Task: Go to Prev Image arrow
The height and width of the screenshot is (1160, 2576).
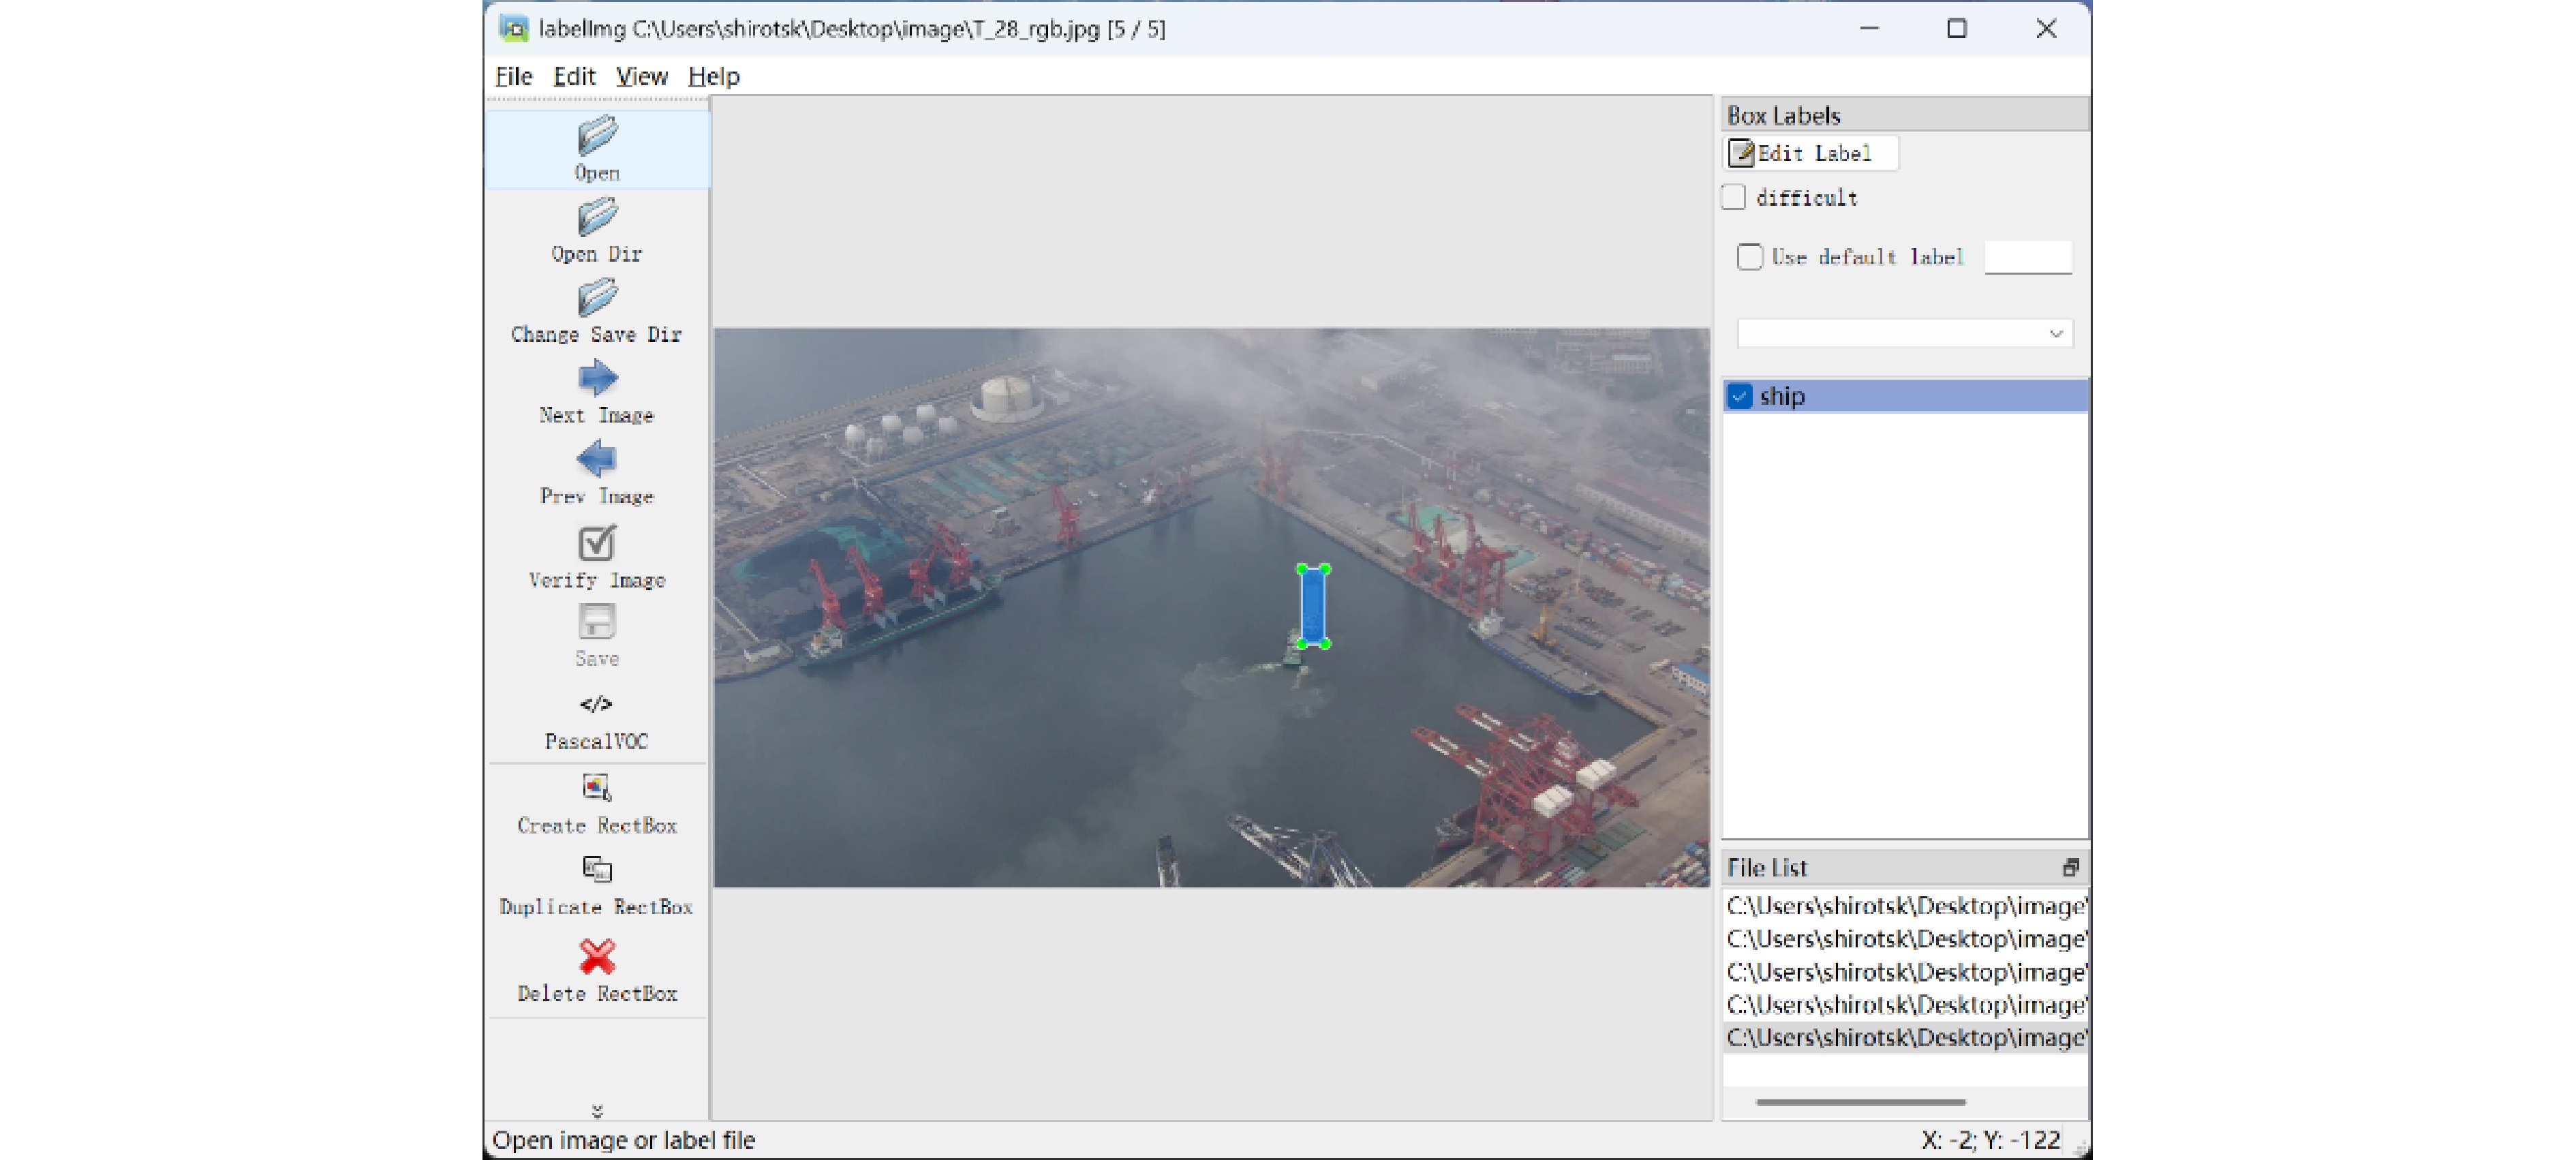Action: (597, 460)
